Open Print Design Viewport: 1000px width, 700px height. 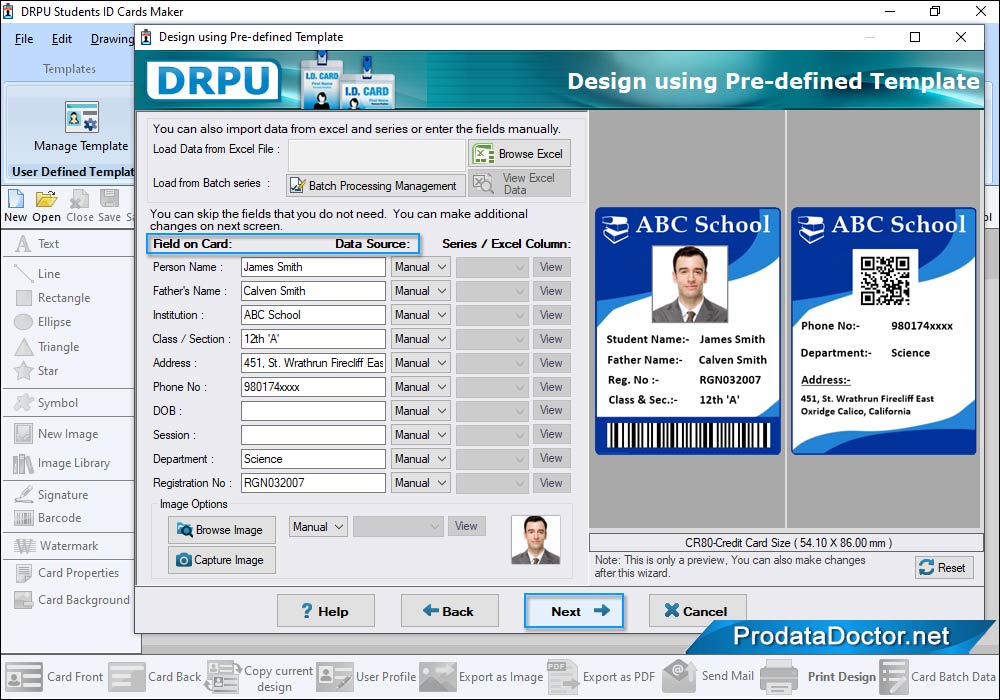(x=819, y=676)
